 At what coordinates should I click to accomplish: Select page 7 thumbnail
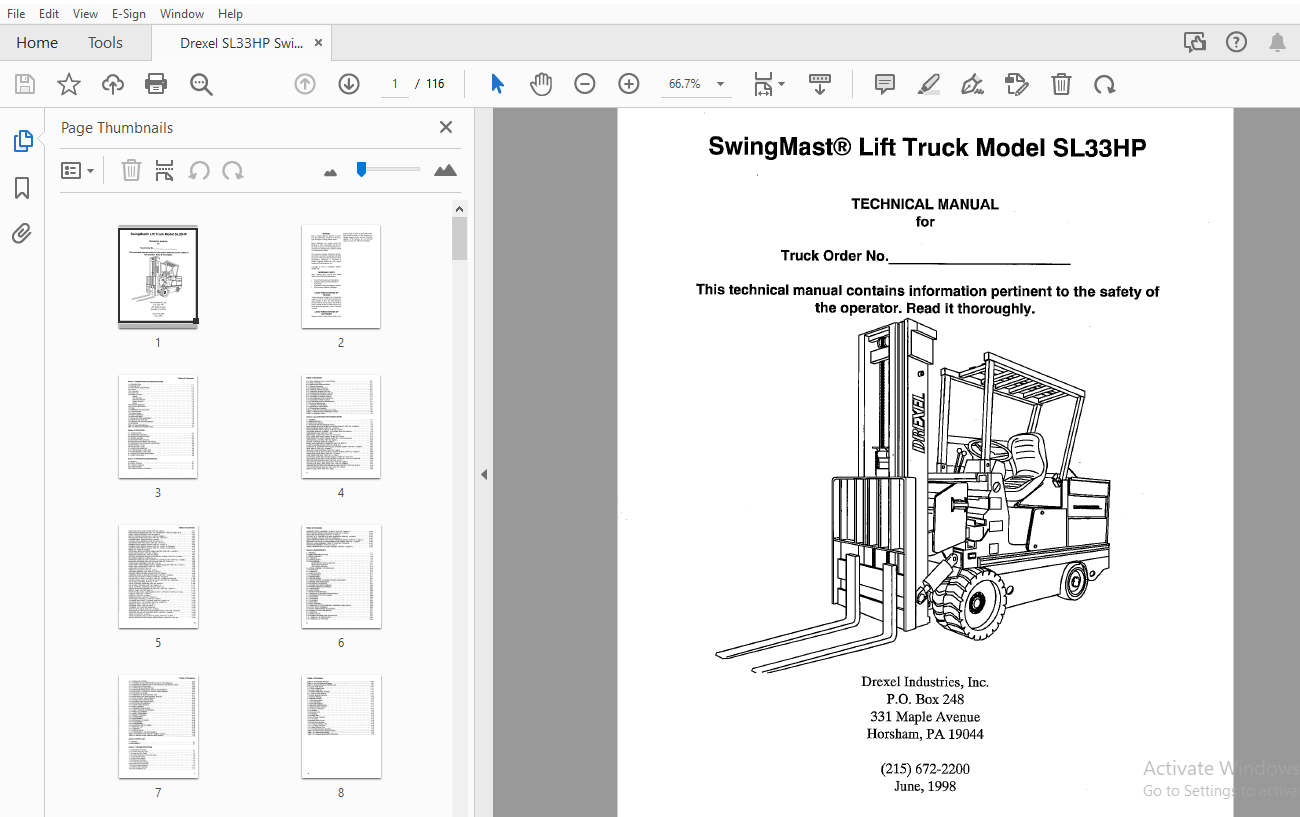coord(158,727)
